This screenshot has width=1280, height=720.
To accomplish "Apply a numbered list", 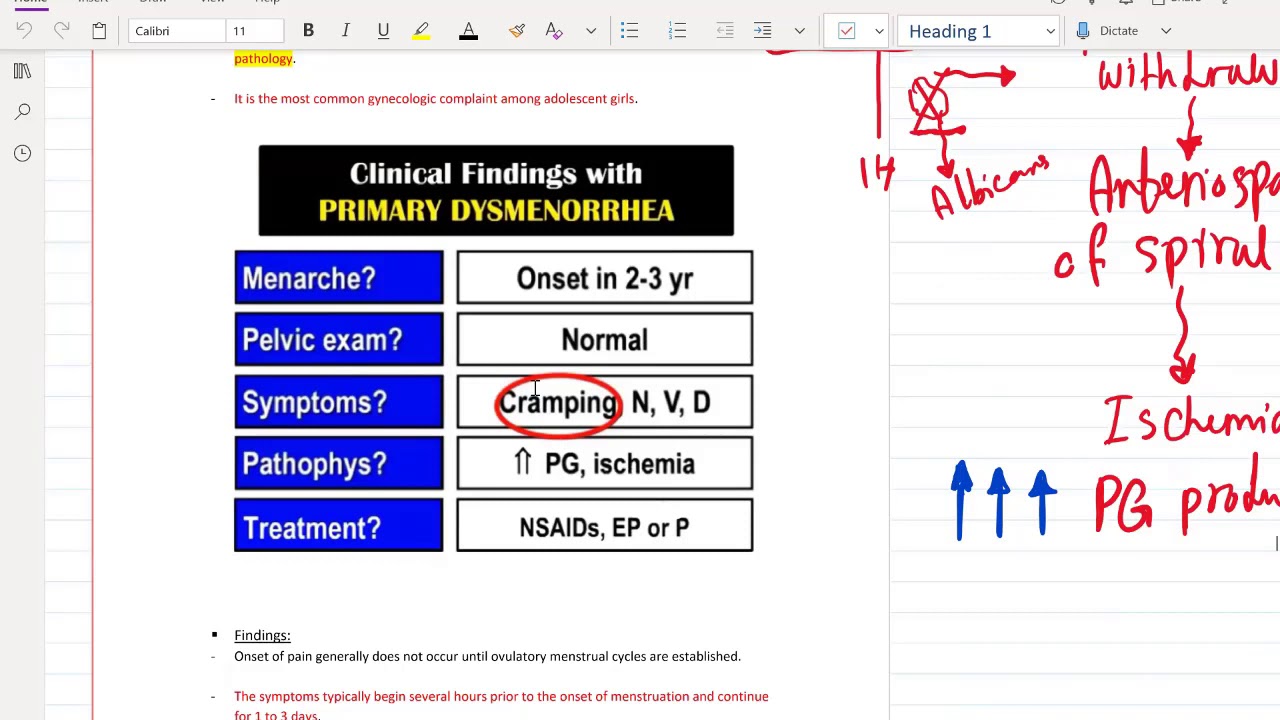I will coord(677,31).
